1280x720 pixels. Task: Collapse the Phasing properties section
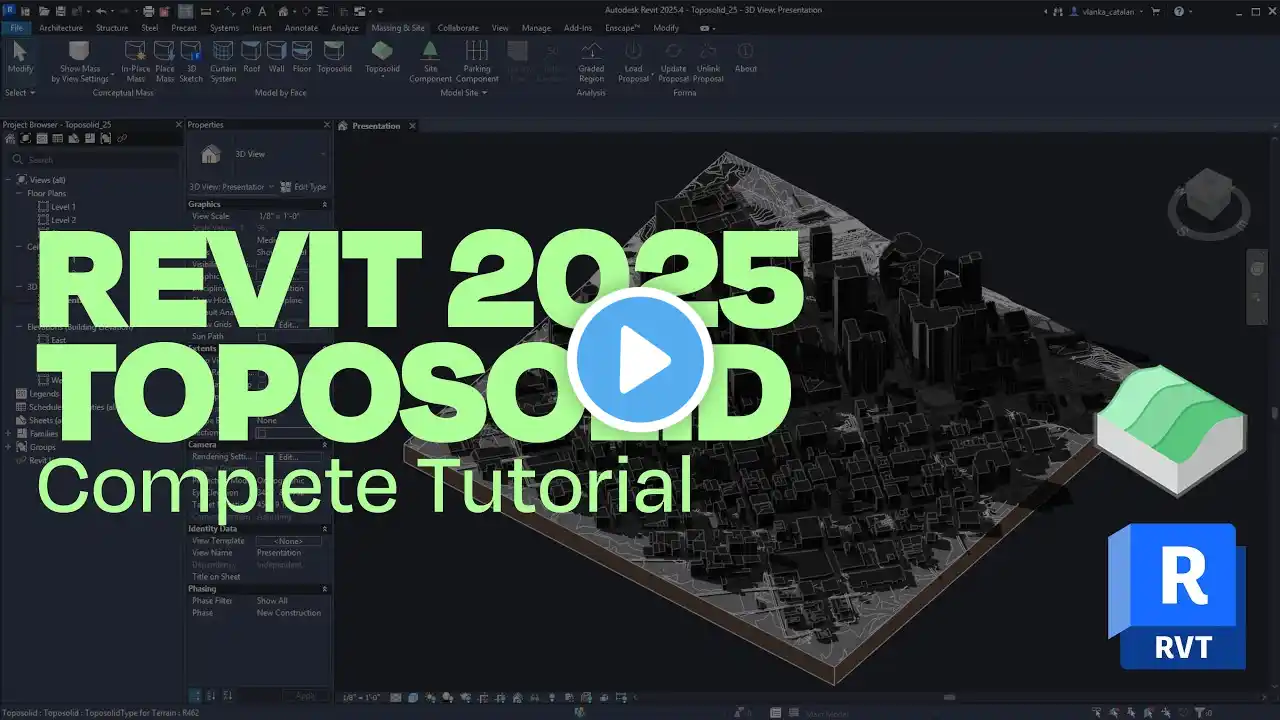(x=324, y=589)
